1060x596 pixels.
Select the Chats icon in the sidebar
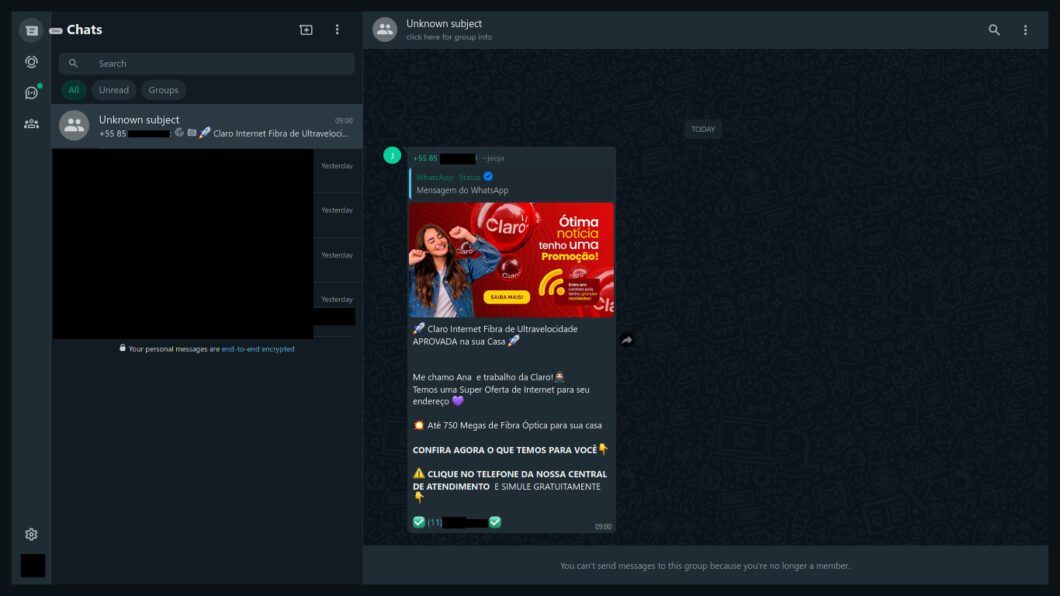31,29
